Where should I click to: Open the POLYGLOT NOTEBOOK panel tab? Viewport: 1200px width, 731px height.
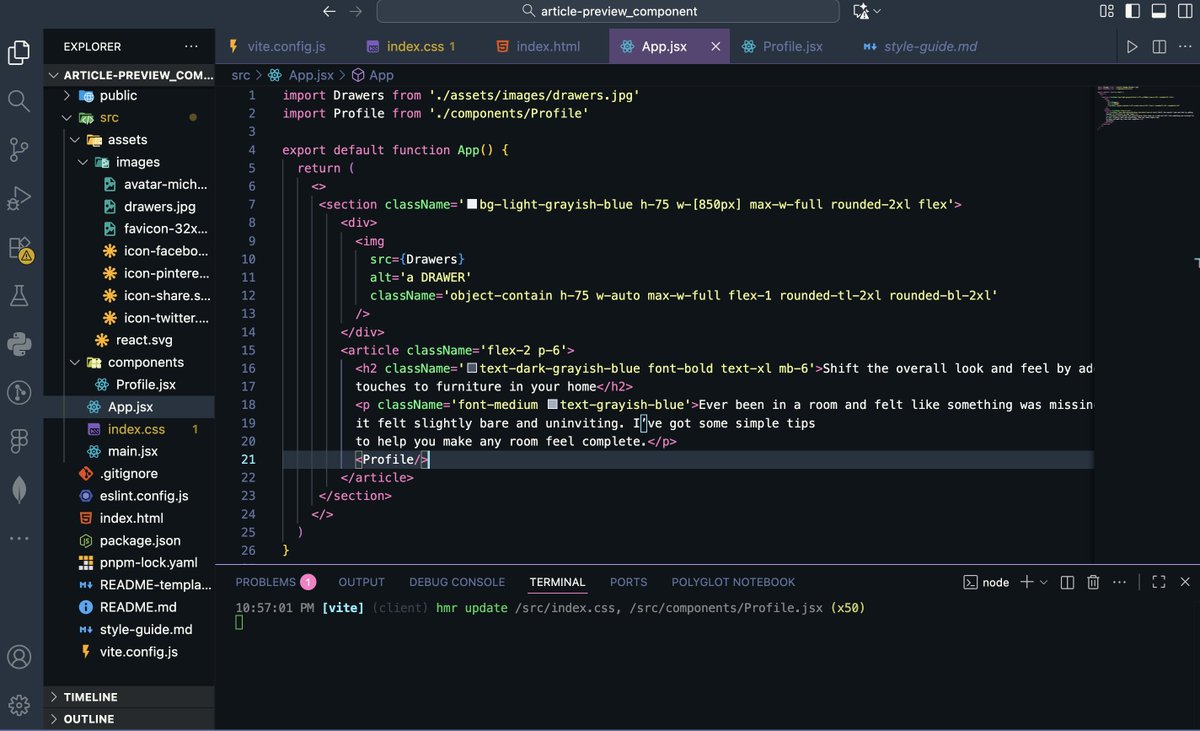[x=733, y=582]
